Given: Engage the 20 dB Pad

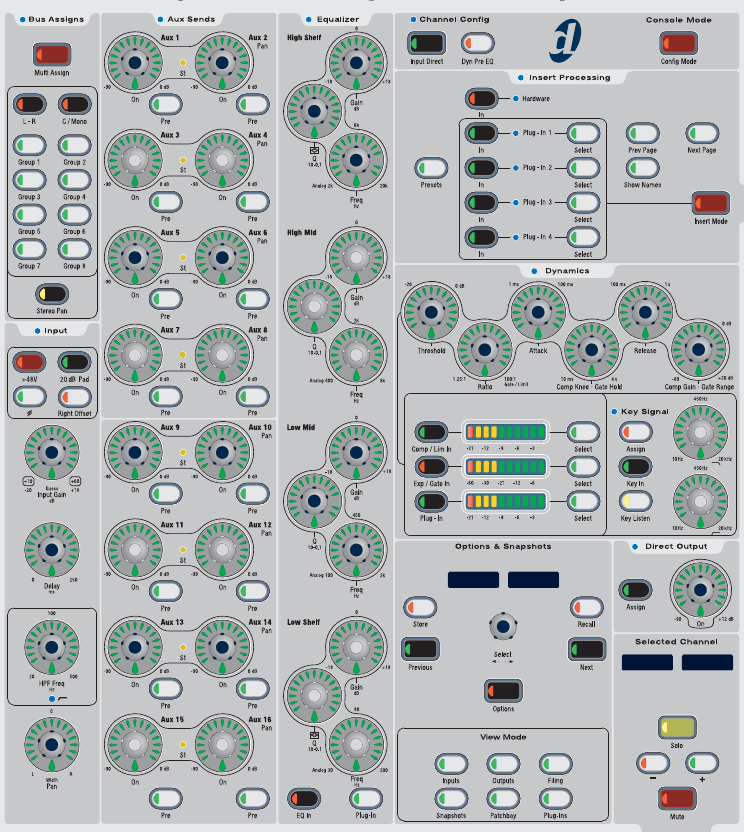Looking at the screenshot, I should click(x=74, y=362).
